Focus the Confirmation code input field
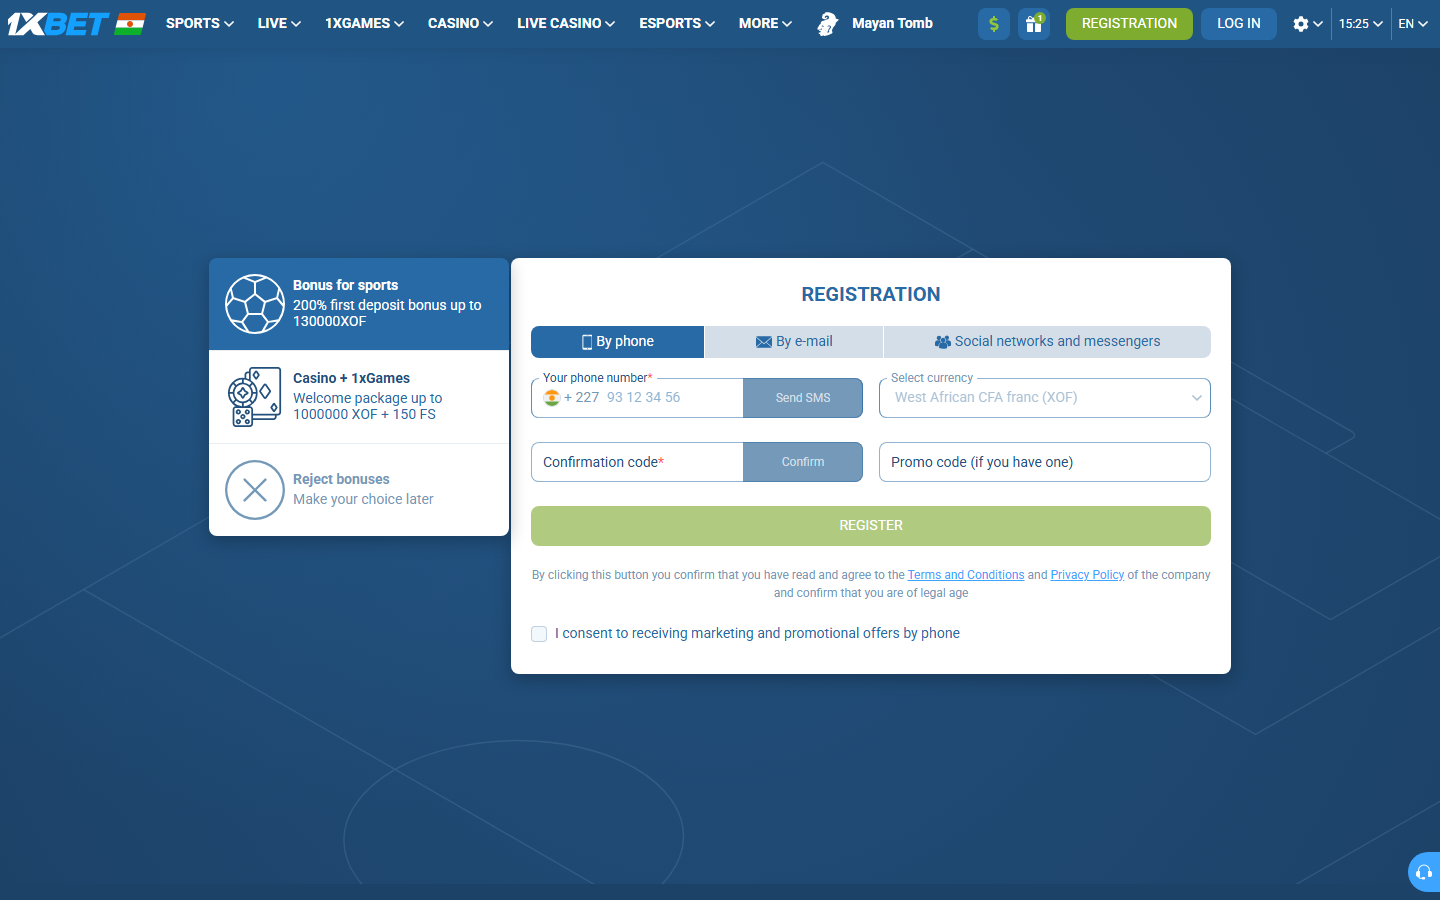This screenshot has height=900, width=1440. [637, 462]
